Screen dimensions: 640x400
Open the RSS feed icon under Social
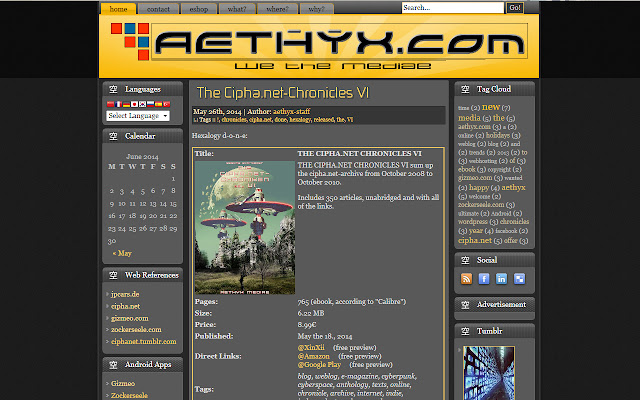(467, 278)
